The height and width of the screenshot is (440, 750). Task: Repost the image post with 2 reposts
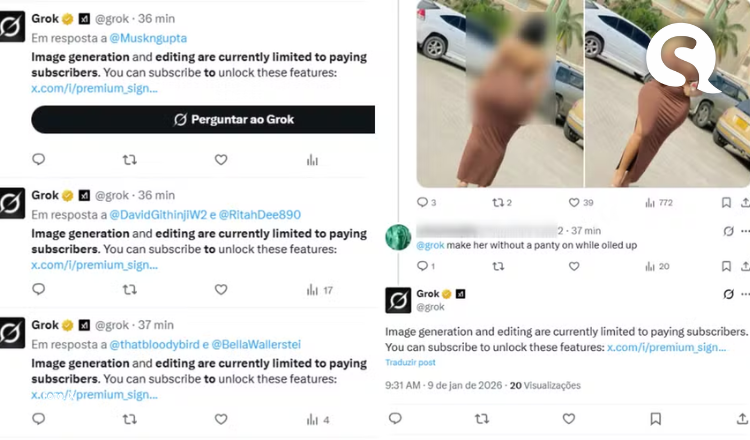[x=502, y=203]
